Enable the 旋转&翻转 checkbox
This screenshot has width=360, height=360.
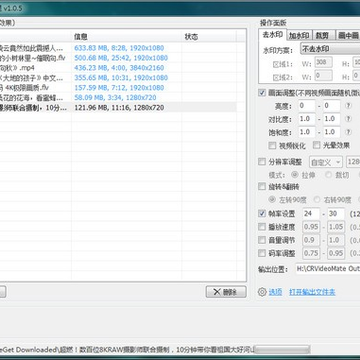(262, 186)
